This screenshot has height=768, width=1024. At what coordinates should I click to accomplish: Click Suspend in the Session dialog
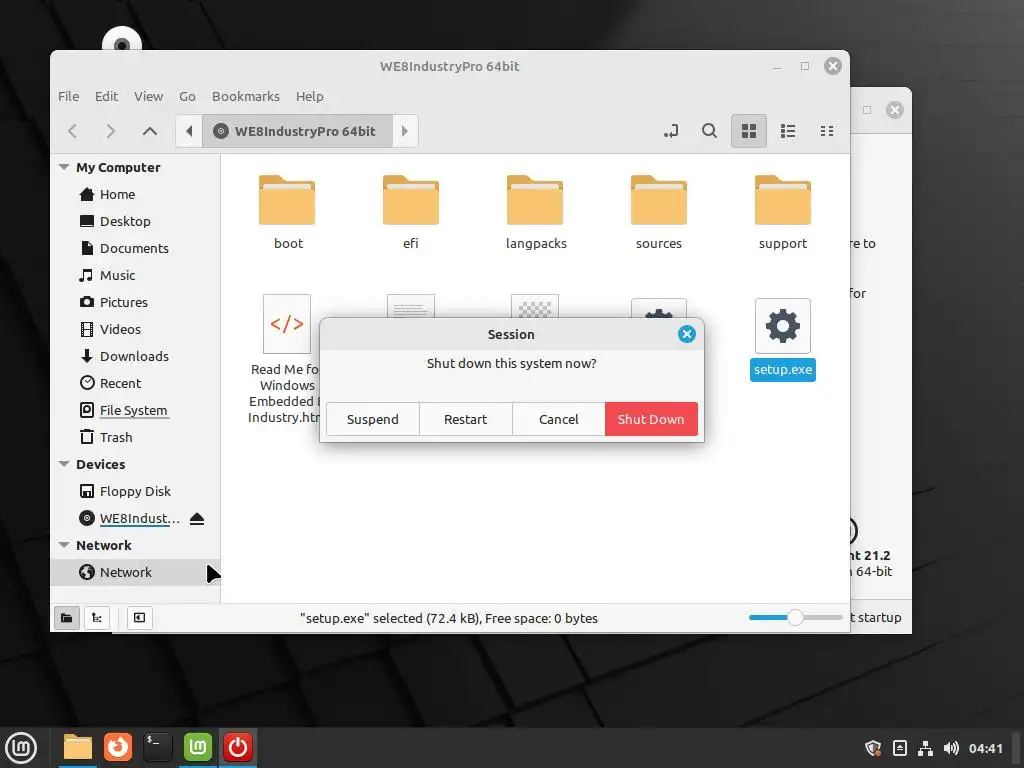[372, 419]
